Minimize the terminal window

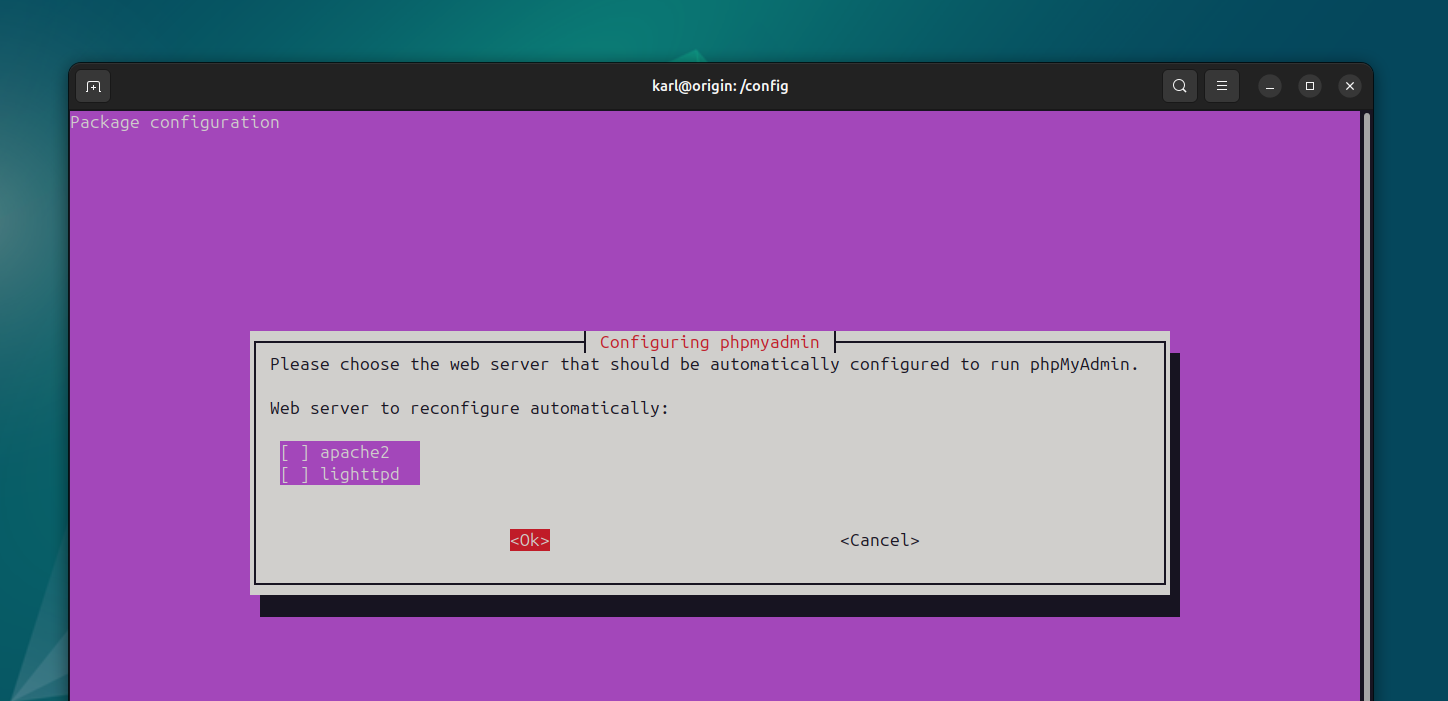[1270, 86]
